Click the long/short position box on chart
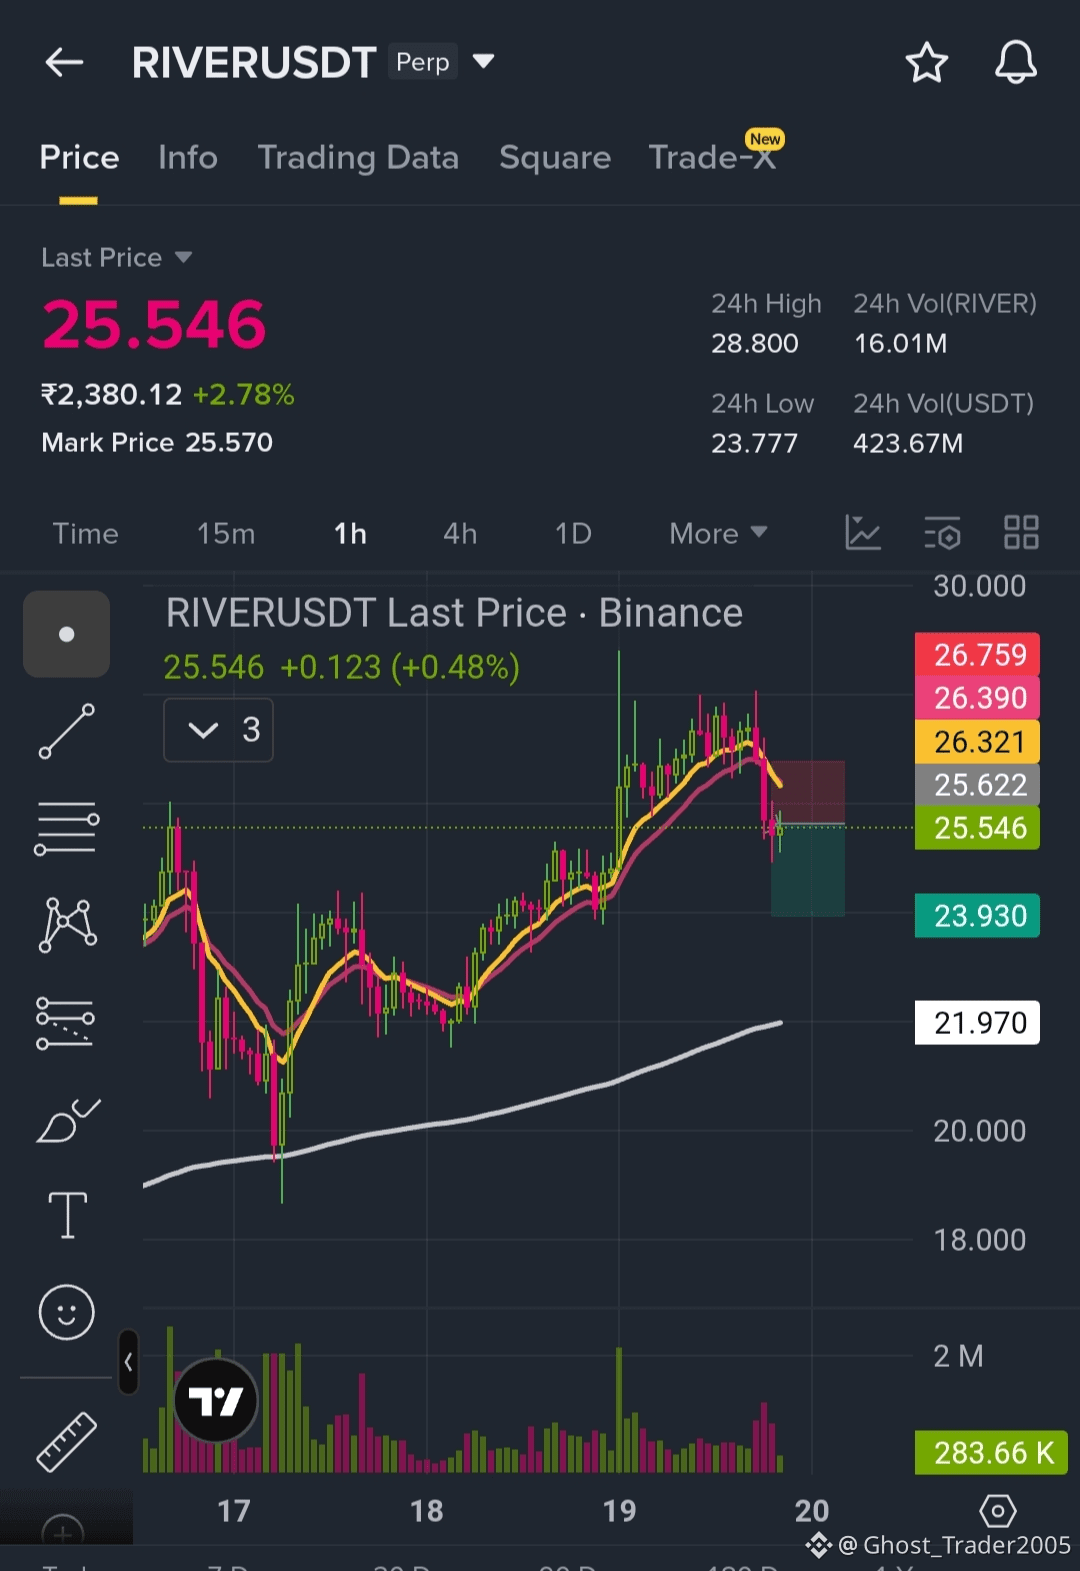This screenshot has height=1571, width=1080. point(808,838)
